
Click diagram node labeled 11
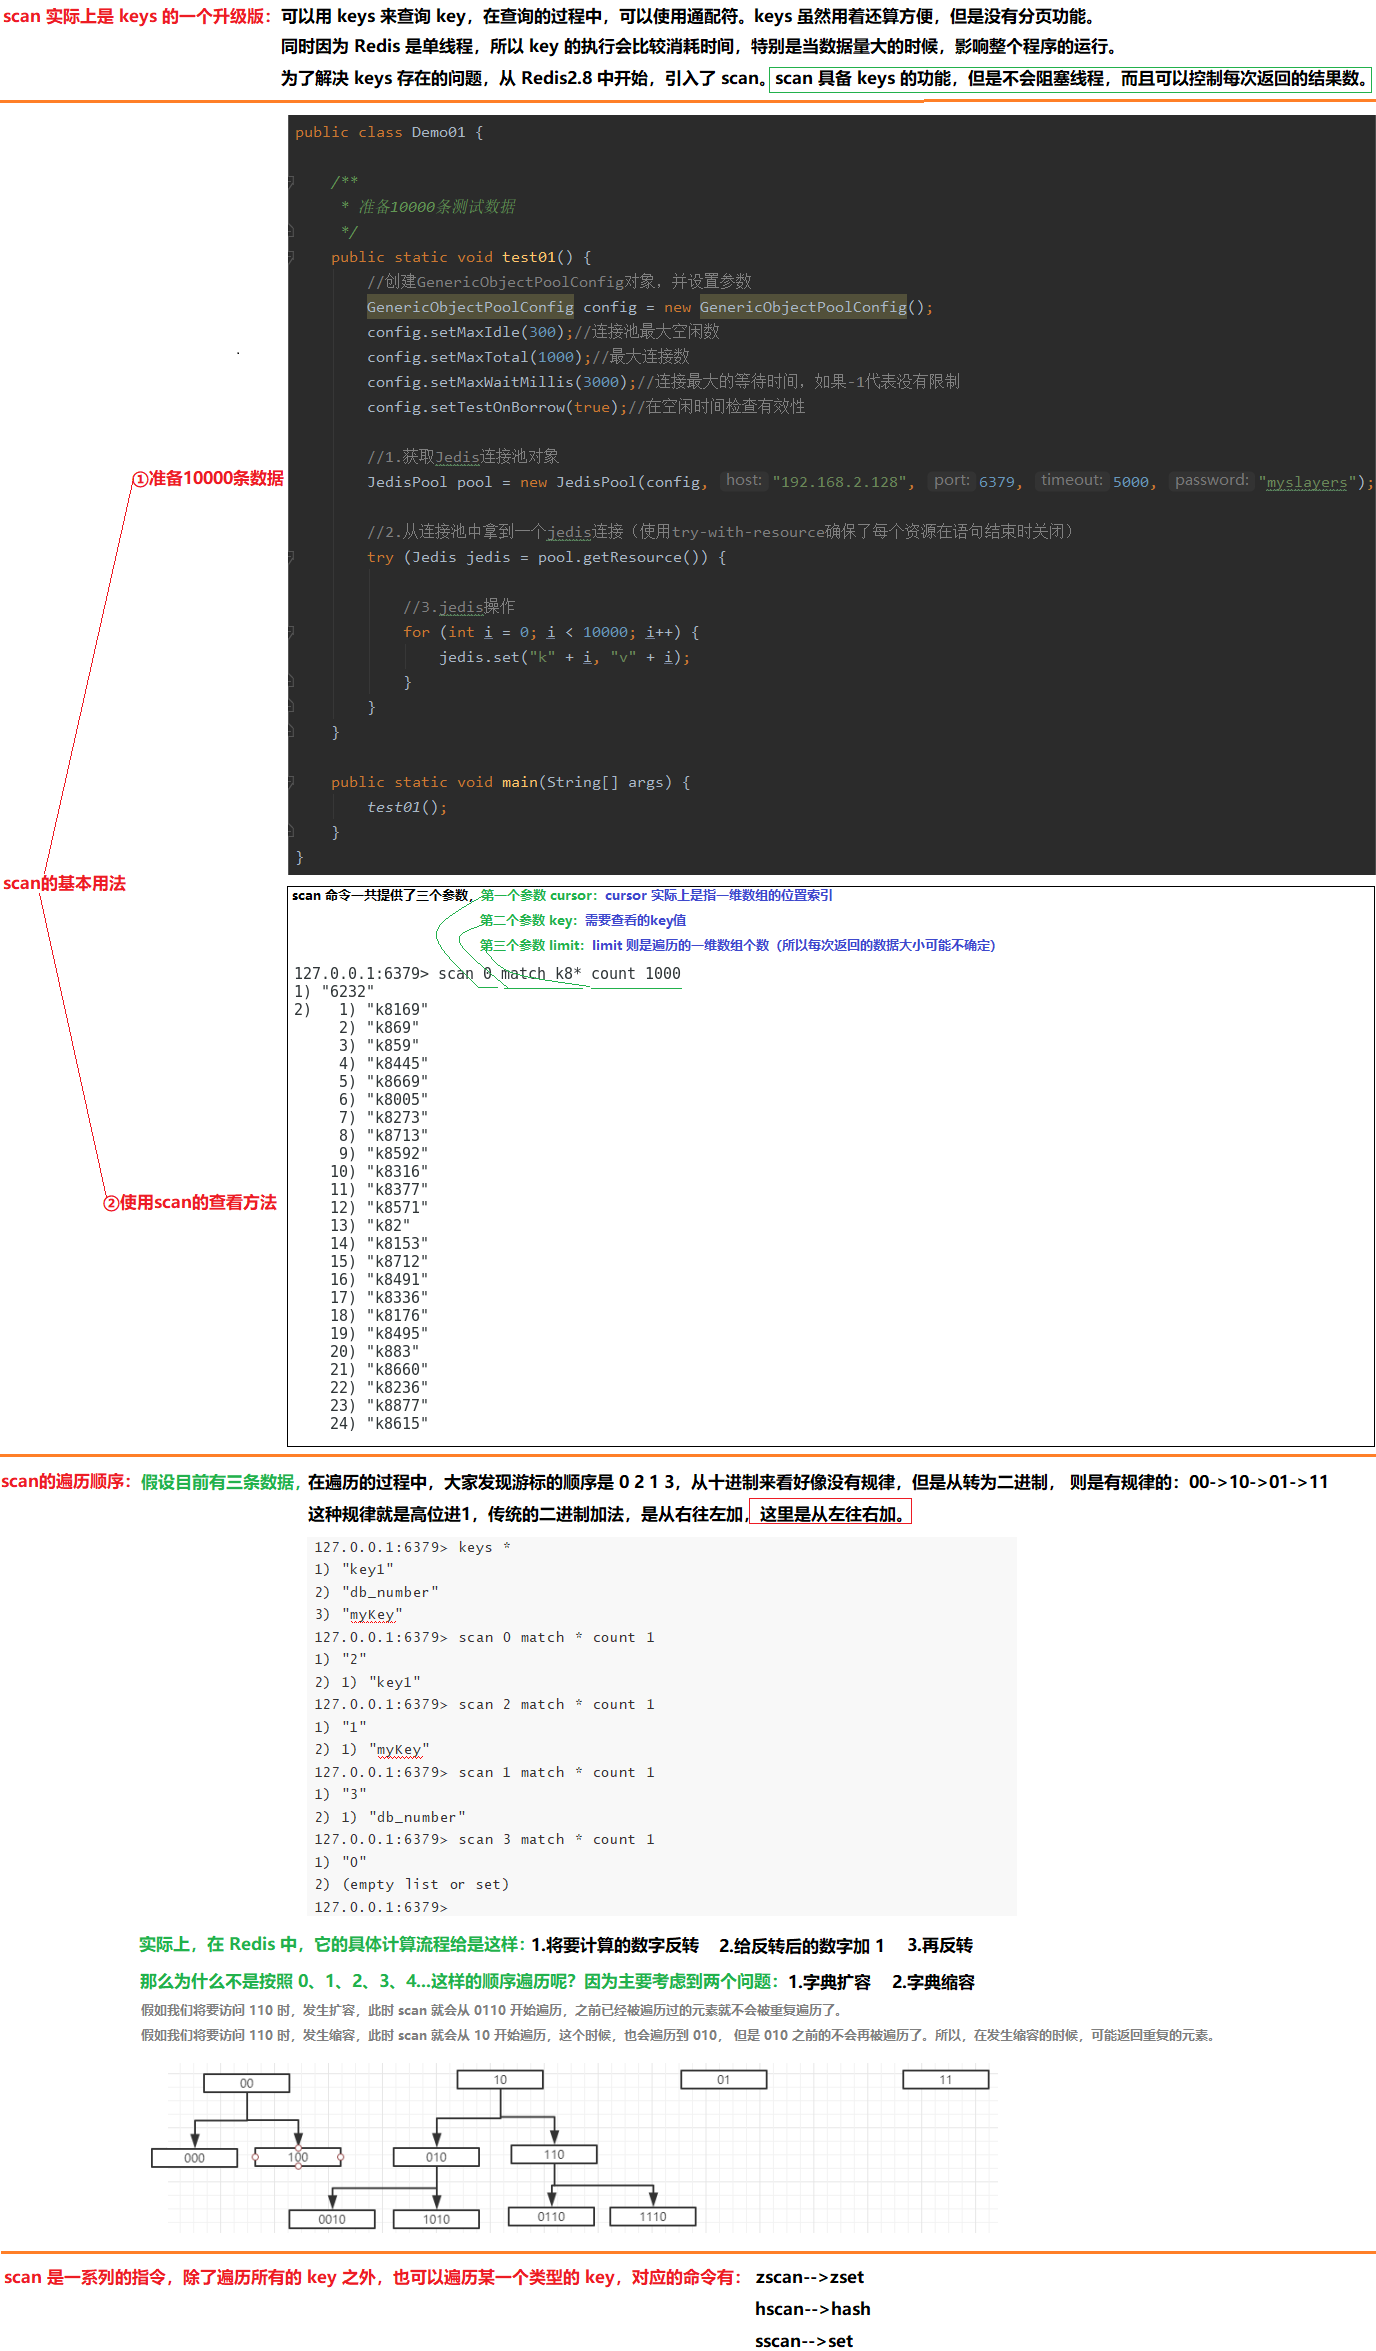click(x=945, y=2080)
